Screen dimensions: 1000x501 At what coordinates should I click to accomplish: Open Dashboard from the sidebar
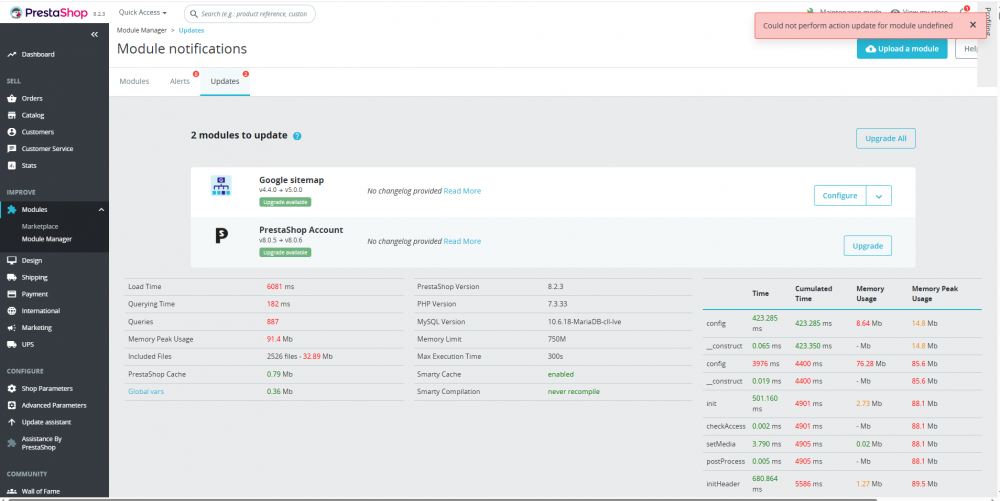tap(38, 54)
